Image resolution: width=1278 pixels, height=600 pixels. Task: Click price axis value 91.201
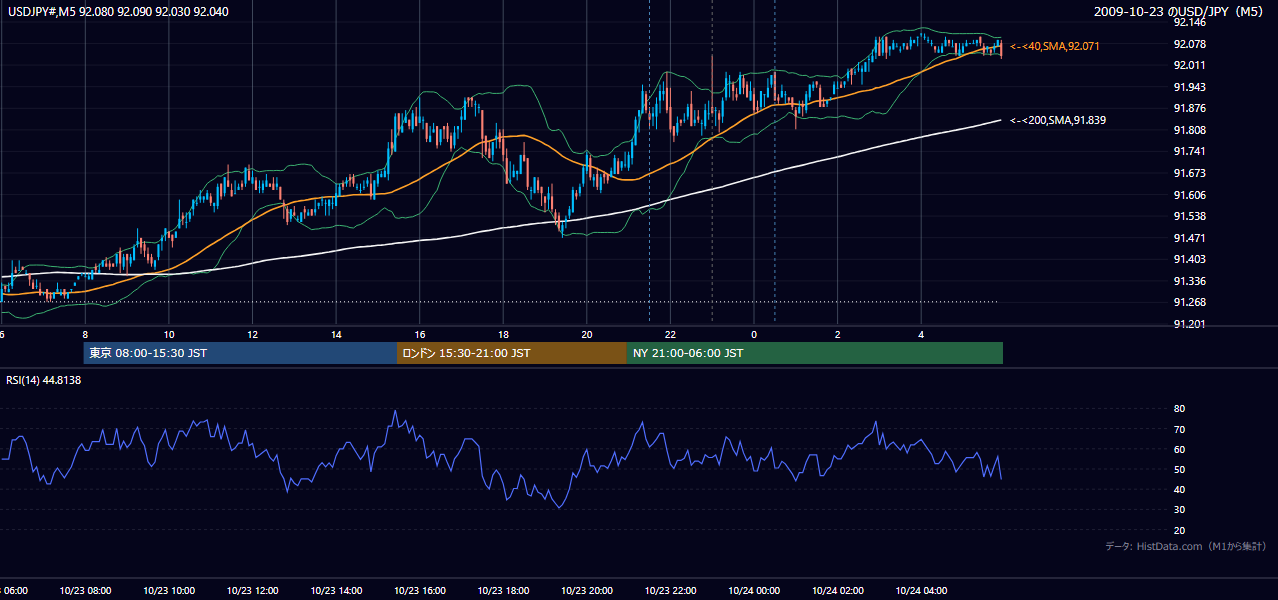tap(1189, 324)
